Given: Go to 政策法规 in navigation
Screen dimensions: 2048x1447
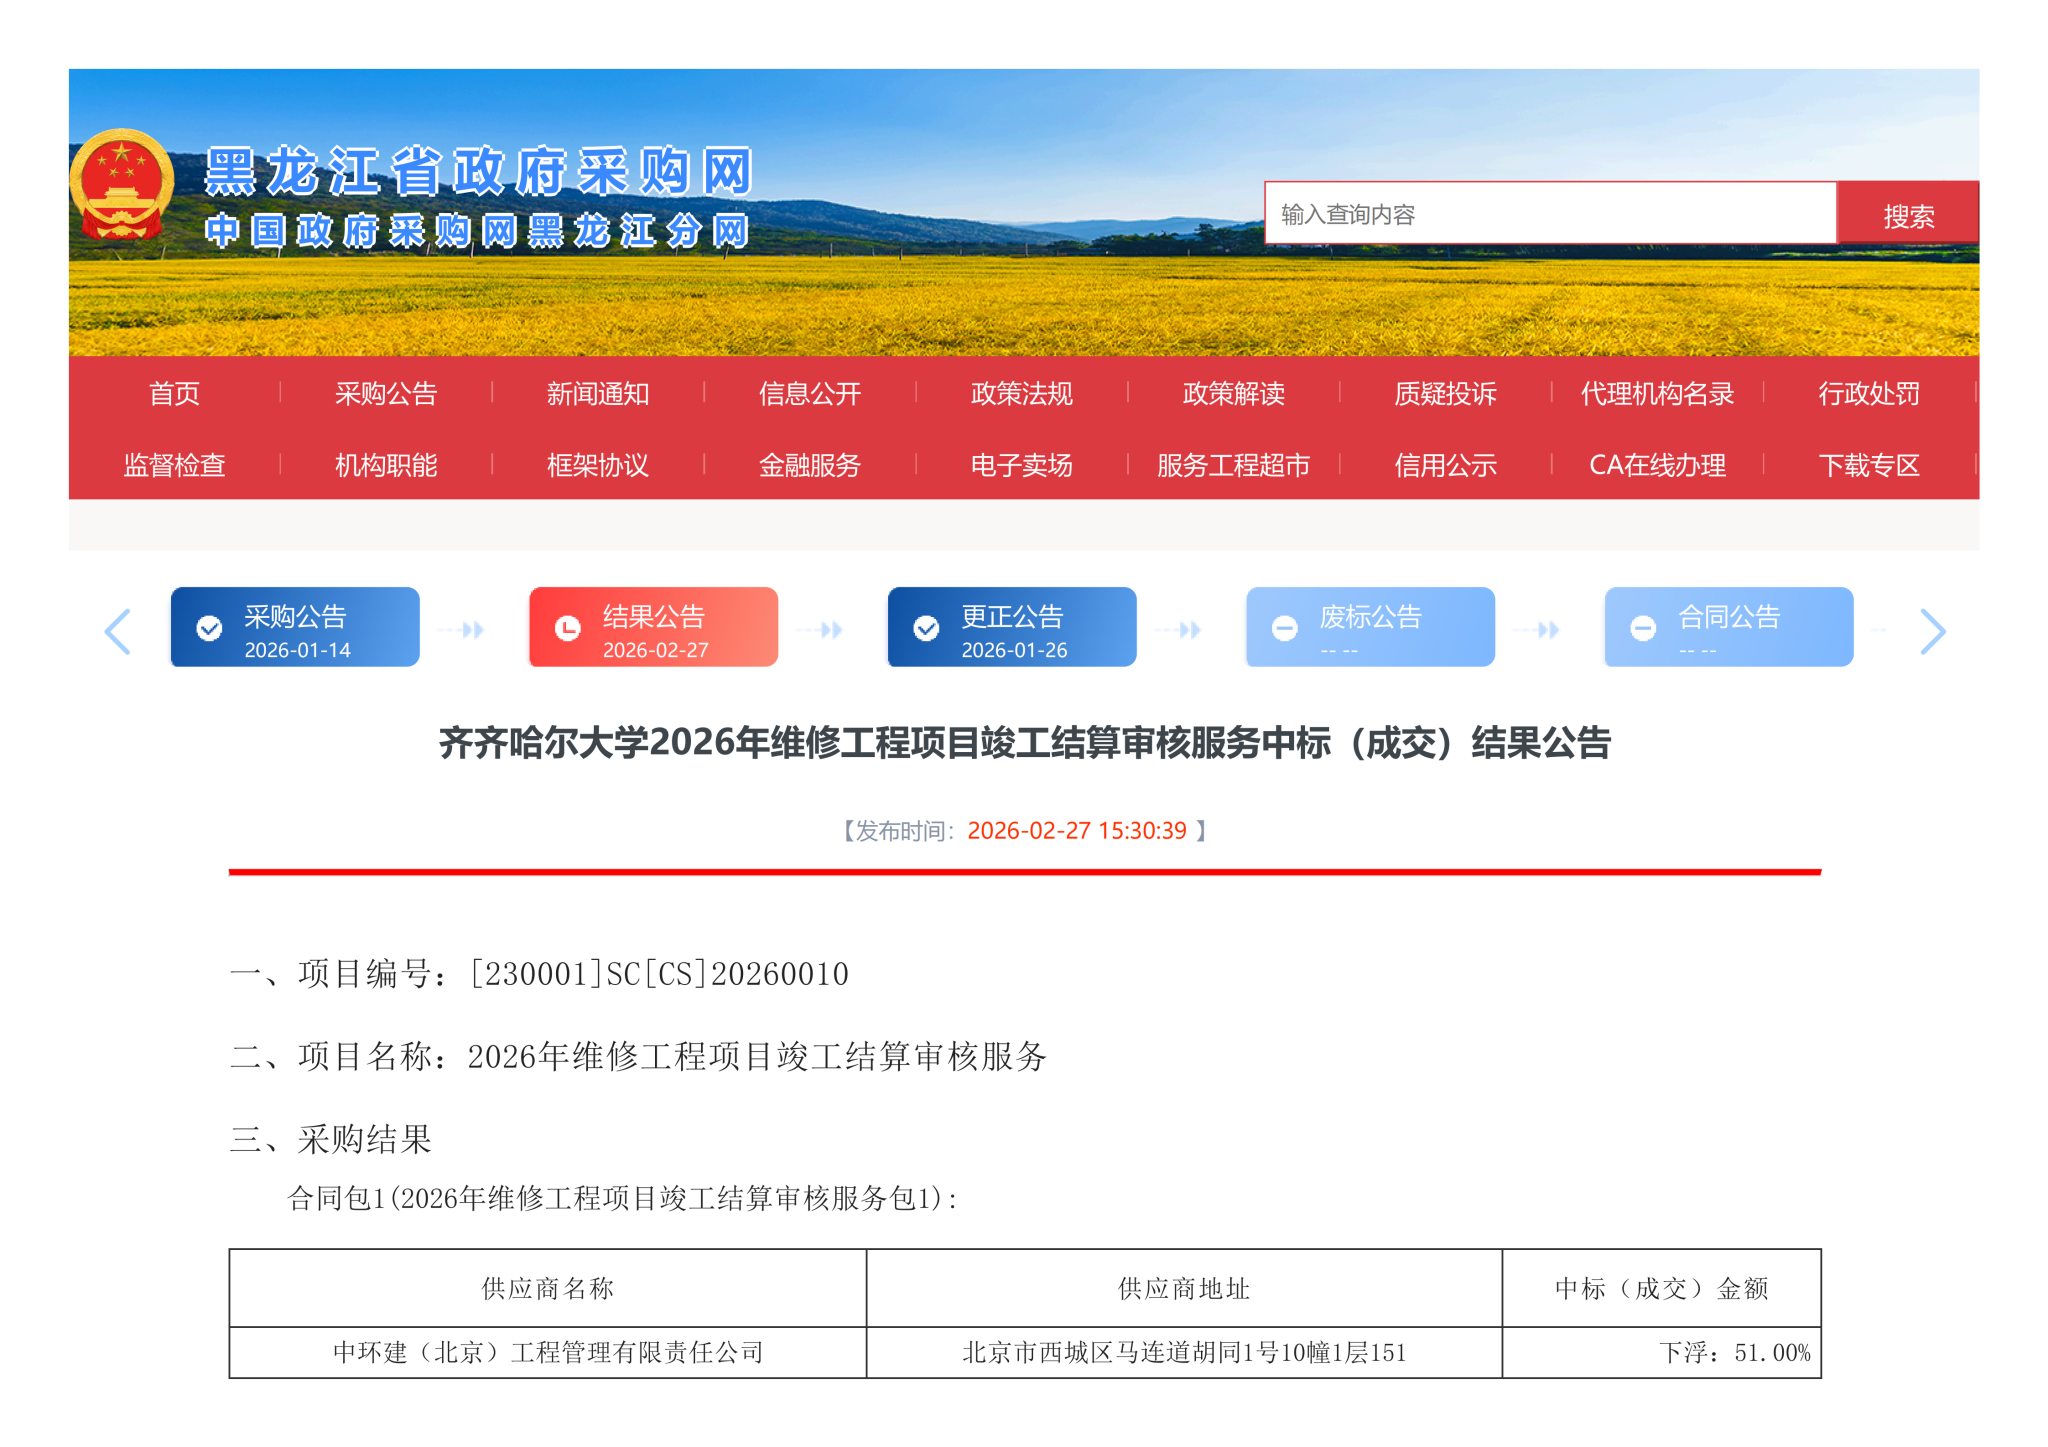Looking at the screenshot, I should click(x=1021, y=393).
